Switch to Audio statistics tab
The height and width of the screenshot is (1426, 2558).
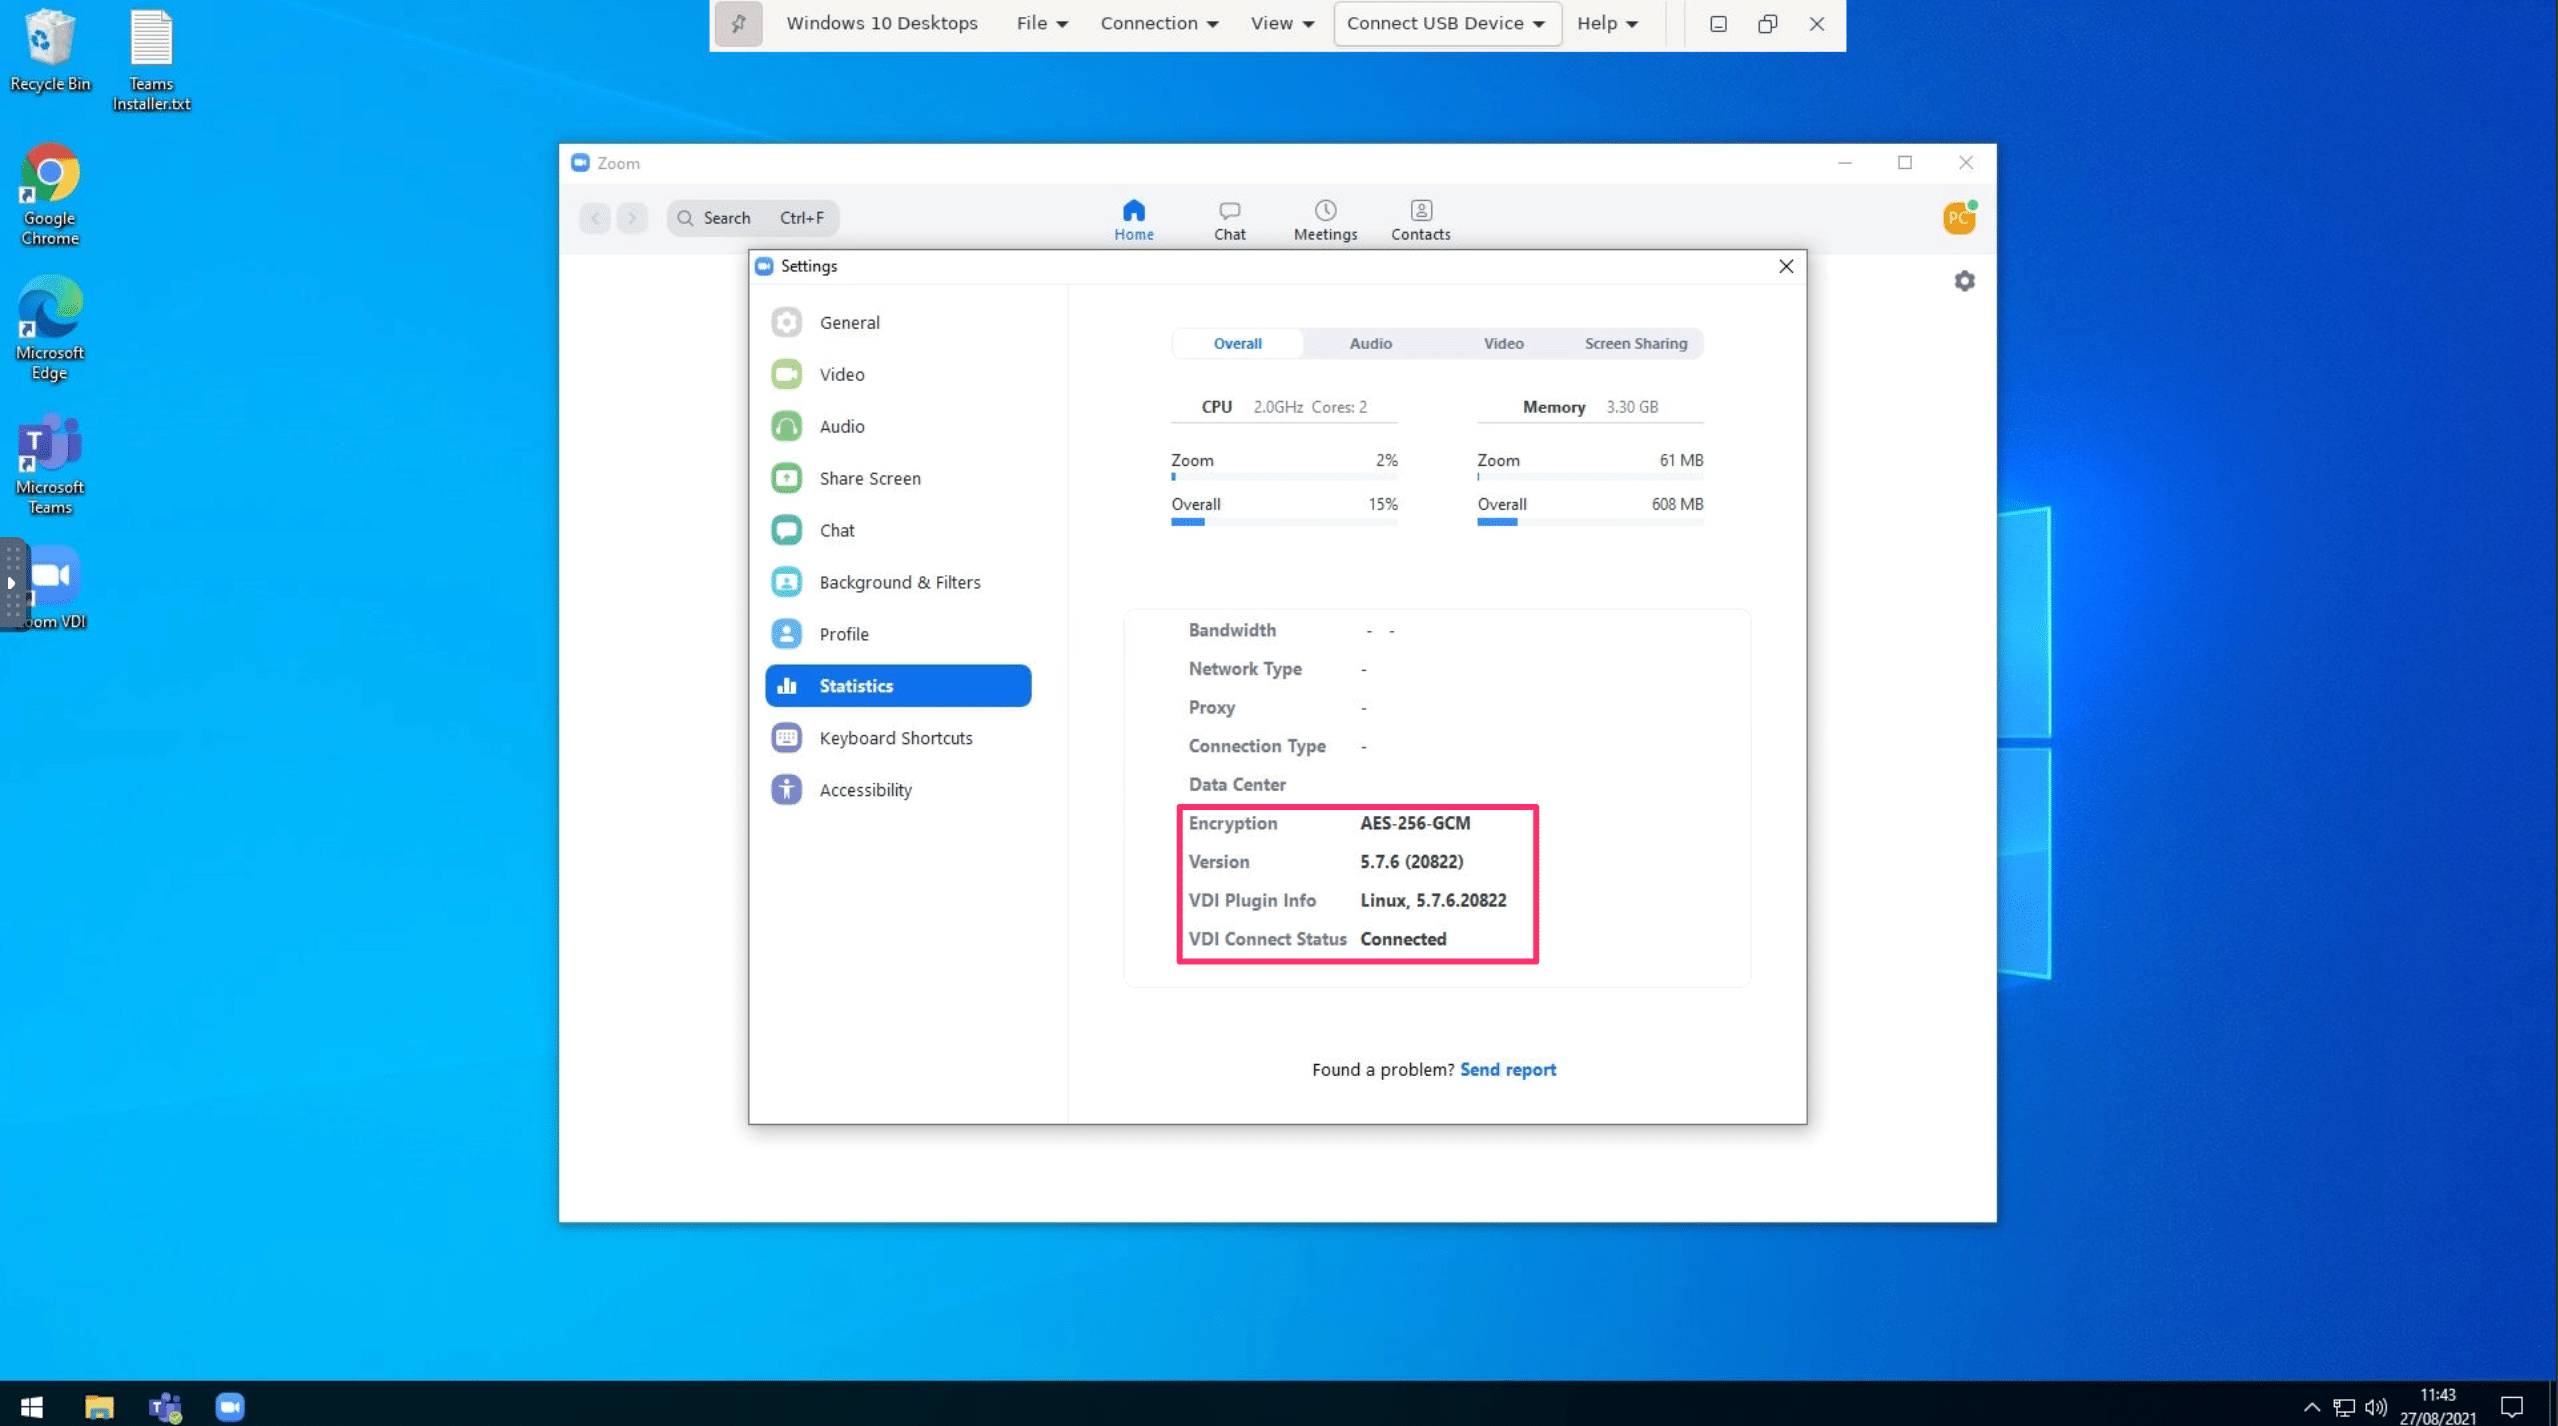tap(1370, 343)
